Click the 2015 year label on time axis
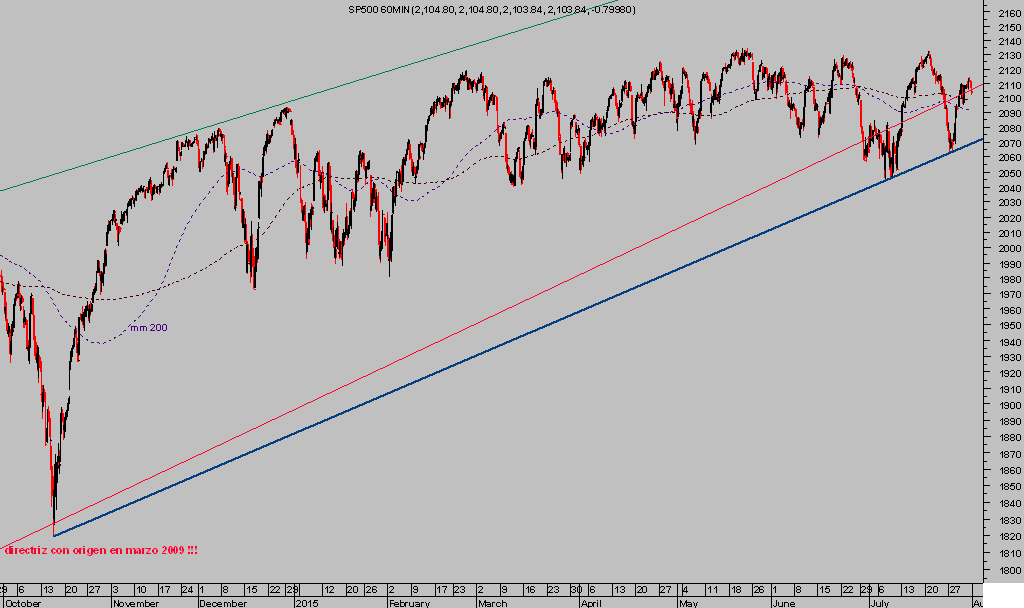 (306, 603)
